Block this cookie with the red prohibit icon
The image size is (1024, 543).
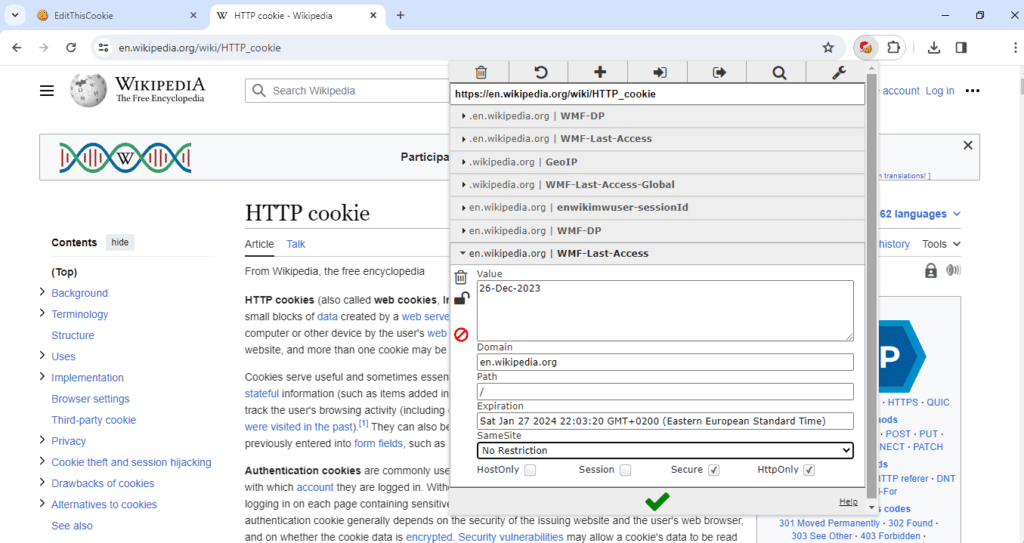461,335
